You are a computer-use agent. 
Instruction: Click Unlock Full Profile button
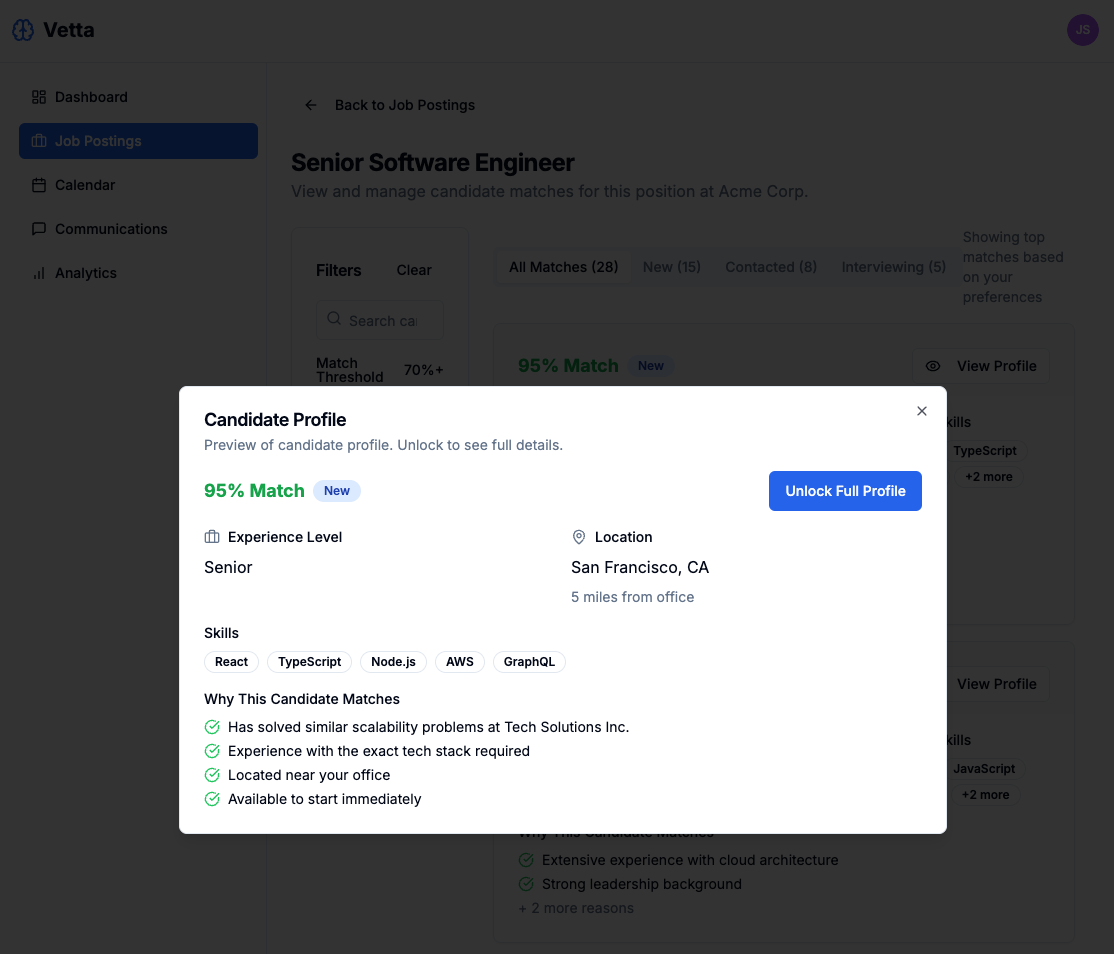845,491
